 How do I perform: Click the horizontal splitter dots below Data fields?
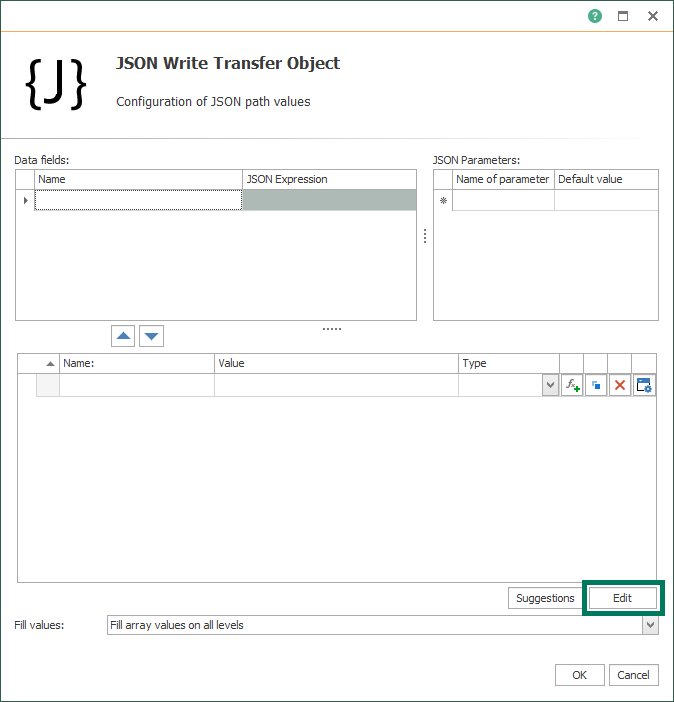pos(332,329)
